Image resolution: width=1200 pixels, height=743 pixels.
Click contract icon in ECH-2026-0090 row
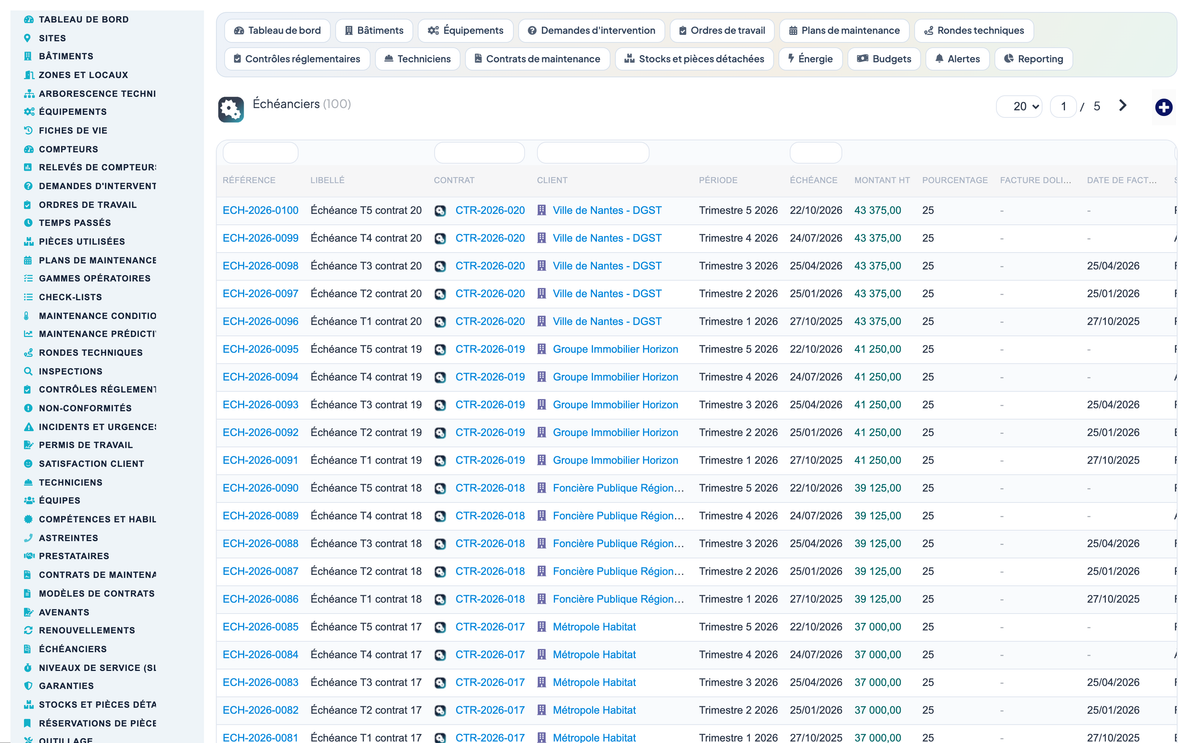coord(440,489)
